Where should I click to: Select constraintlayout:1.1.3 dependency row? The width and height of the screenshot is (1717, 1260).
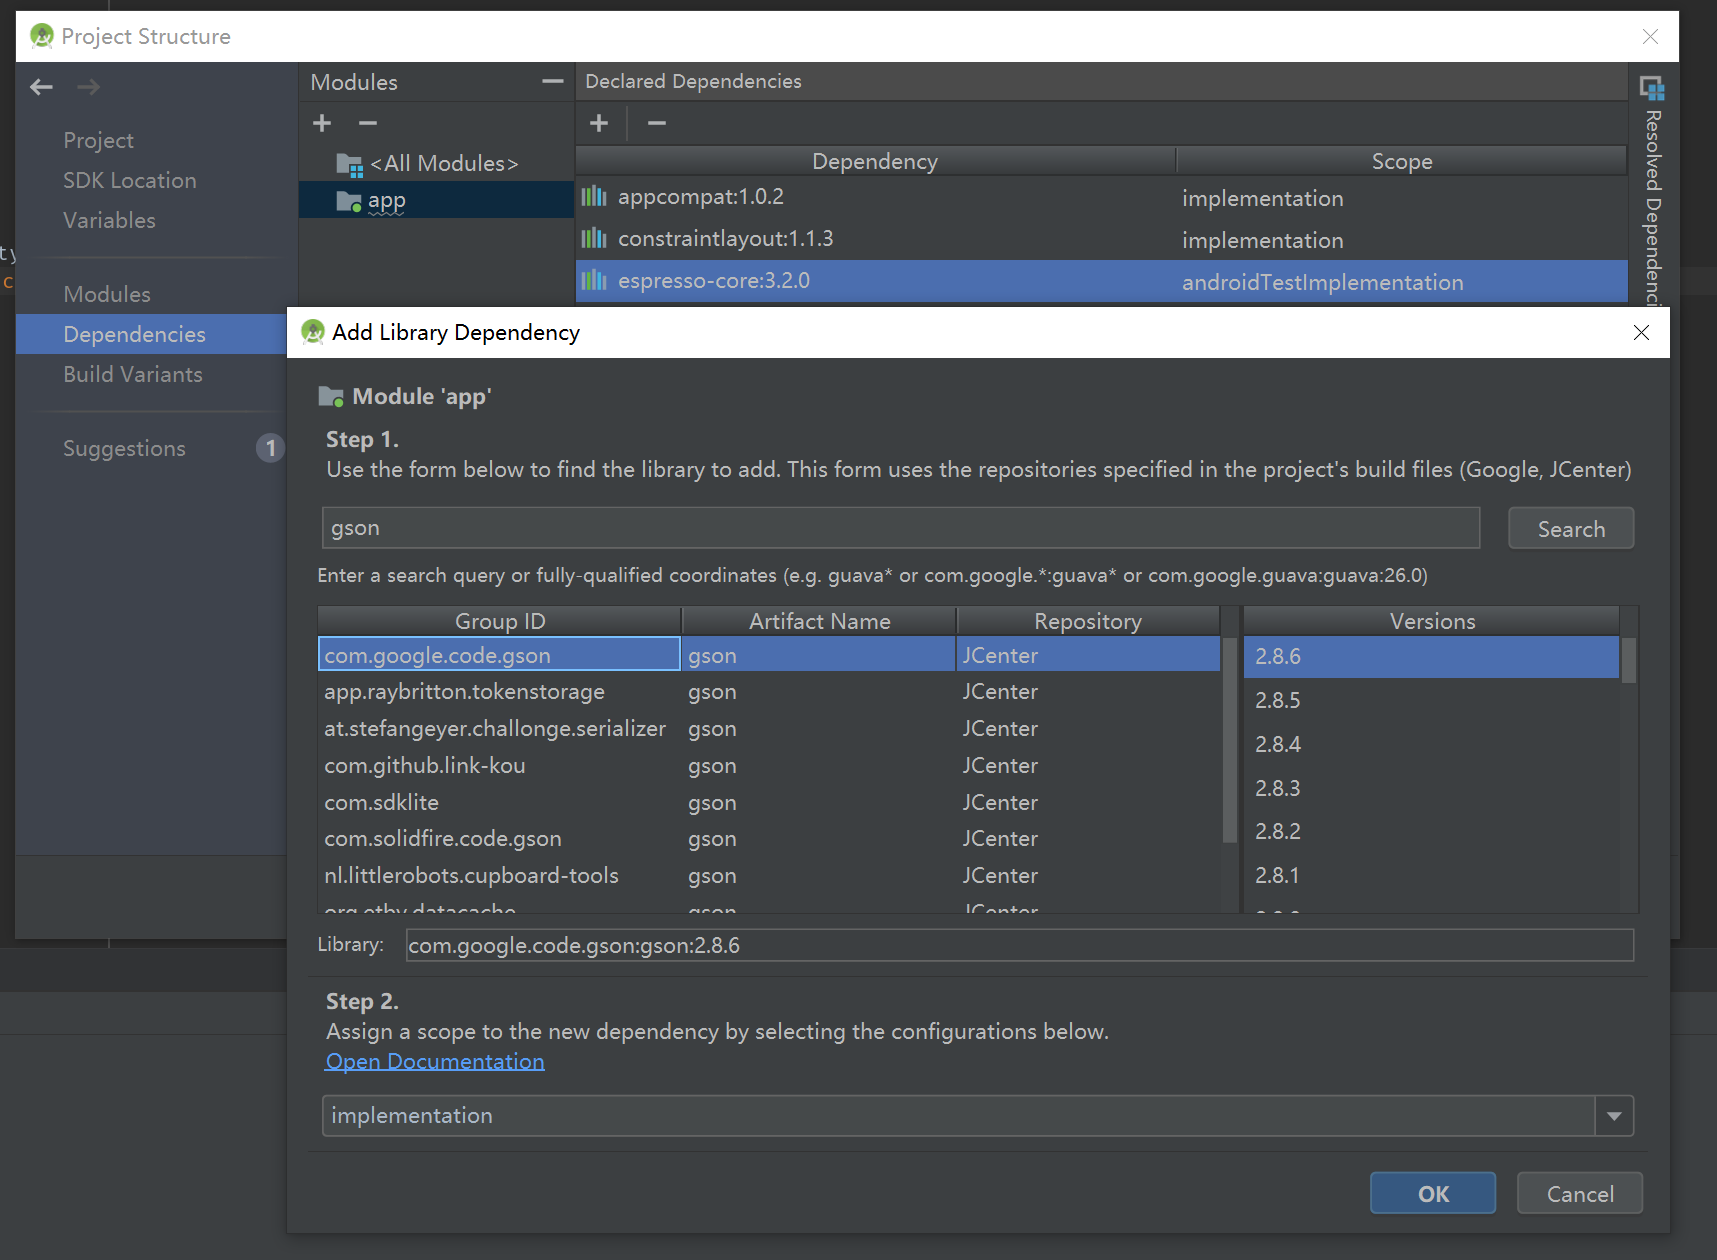(x=1102, y=239)
